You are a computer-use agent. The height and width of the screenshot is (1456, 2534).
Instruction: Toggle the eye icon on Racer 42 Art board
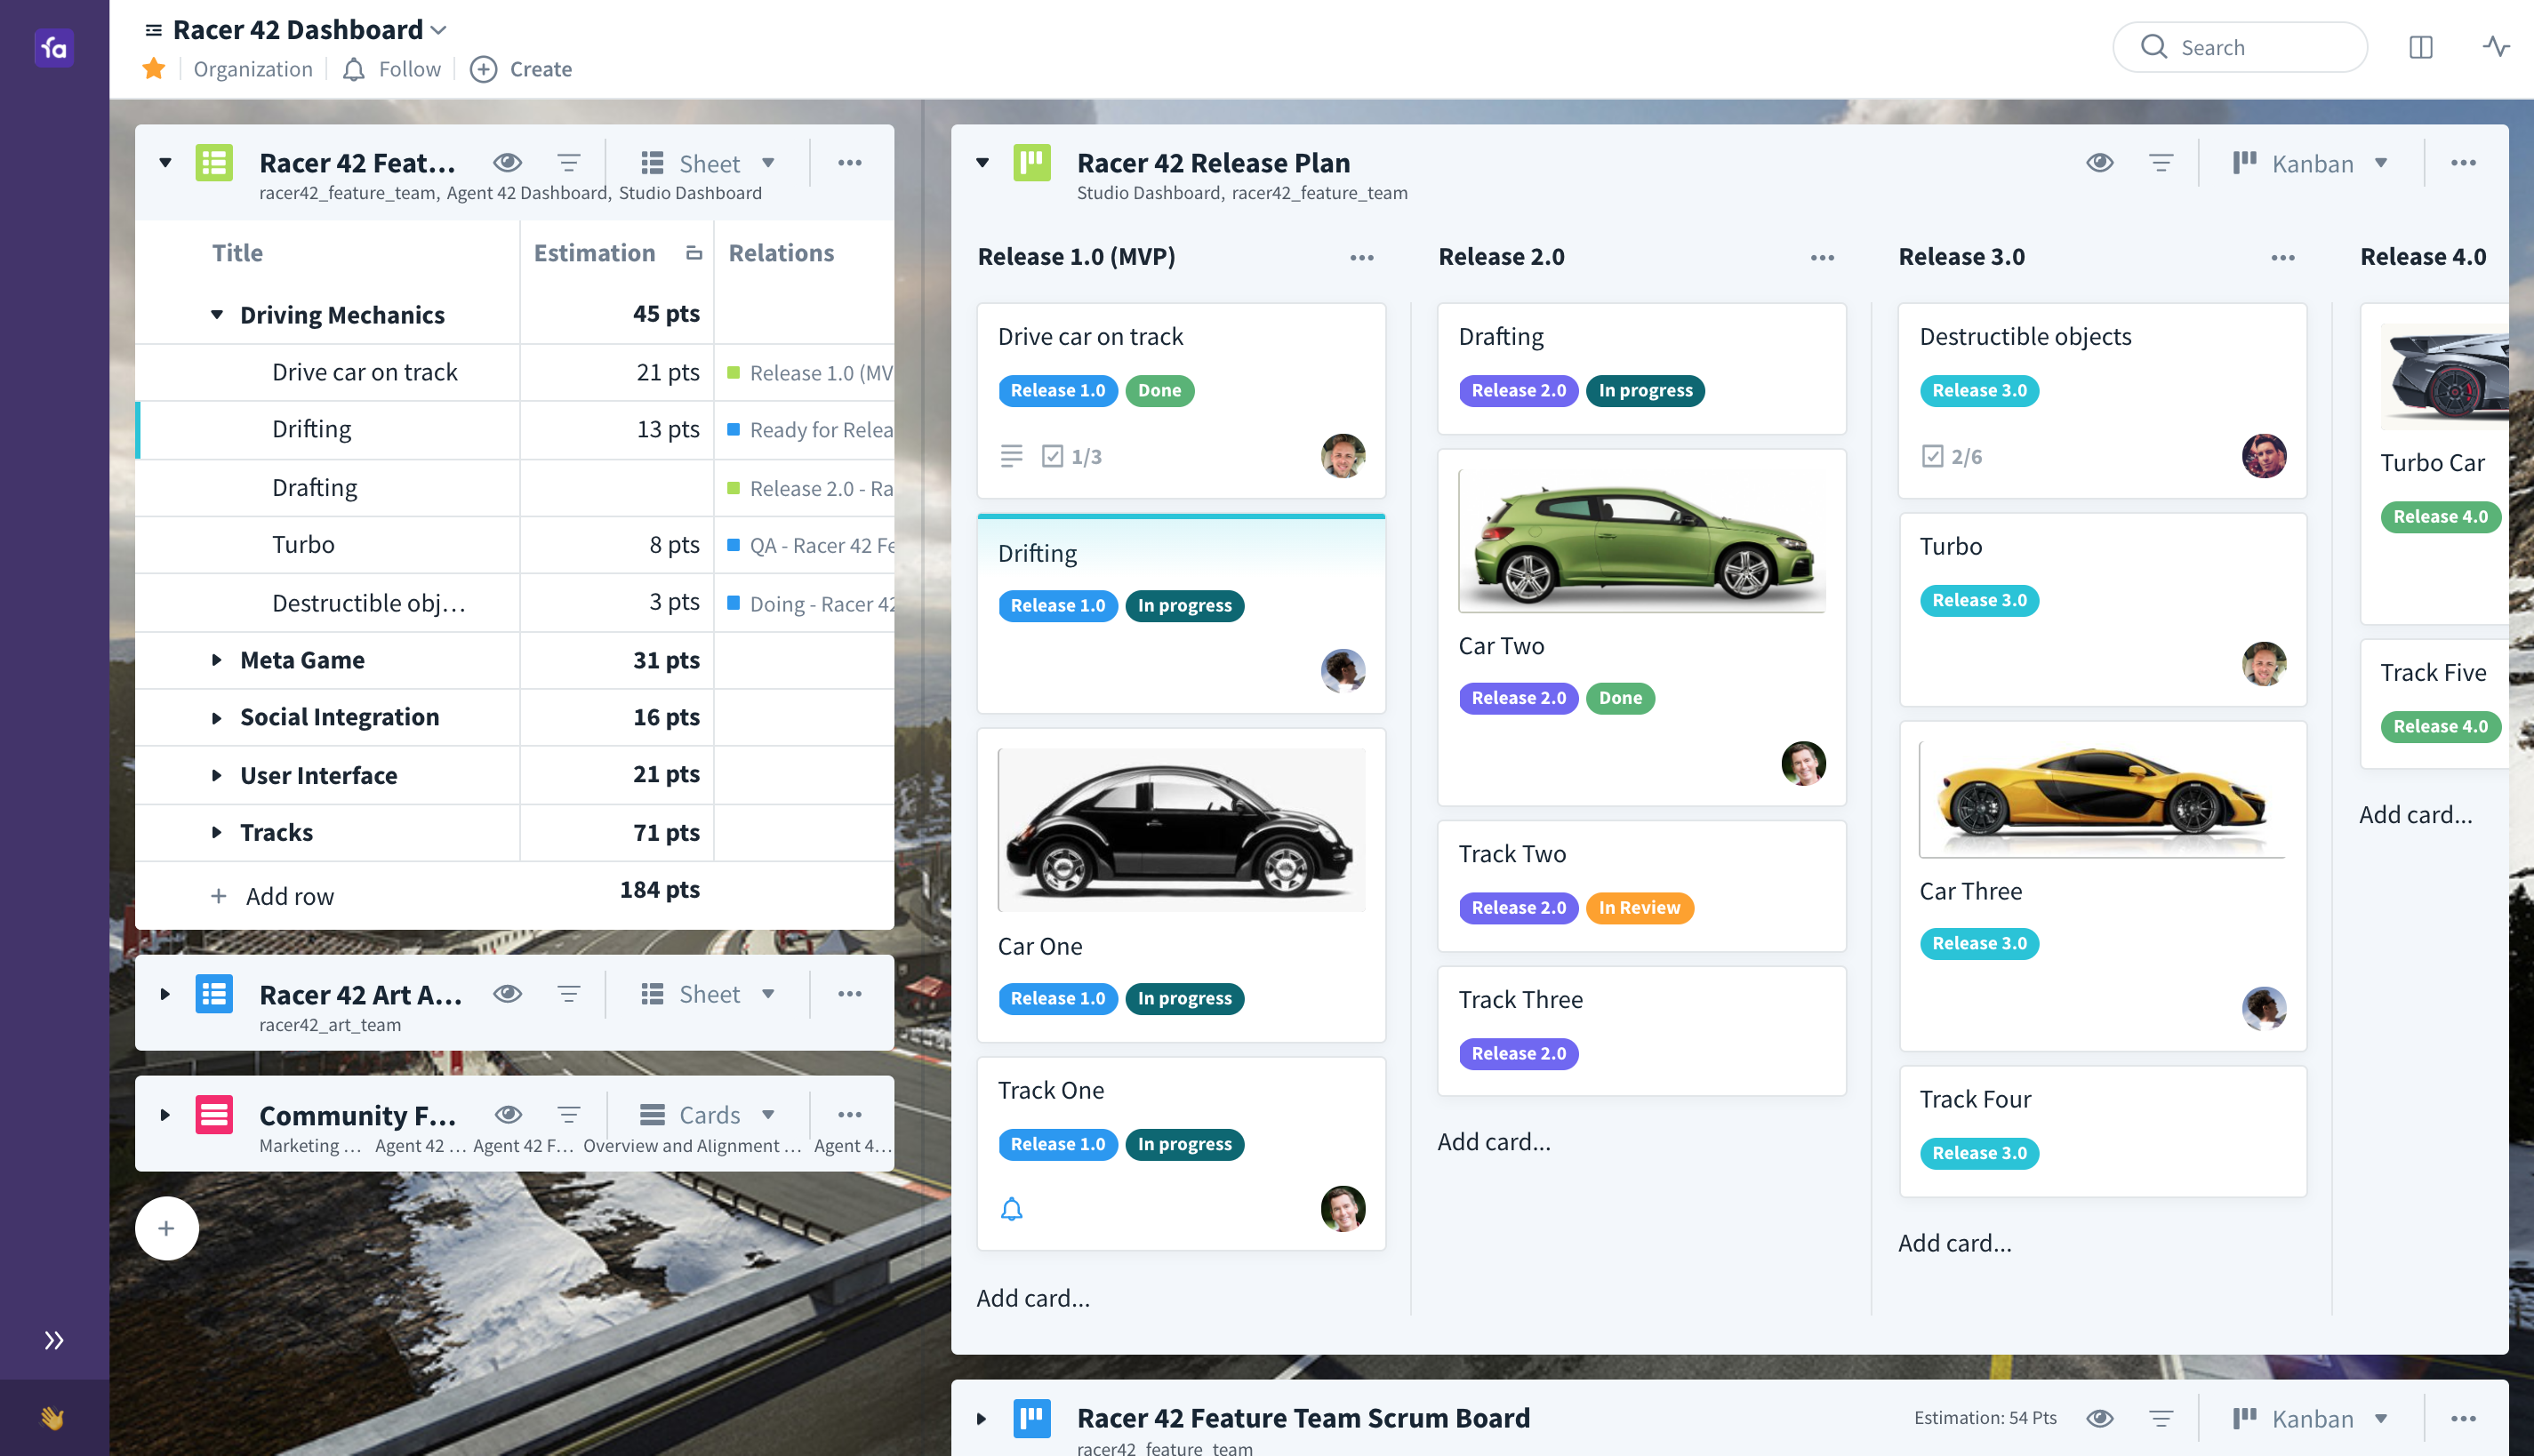(508, 994)
